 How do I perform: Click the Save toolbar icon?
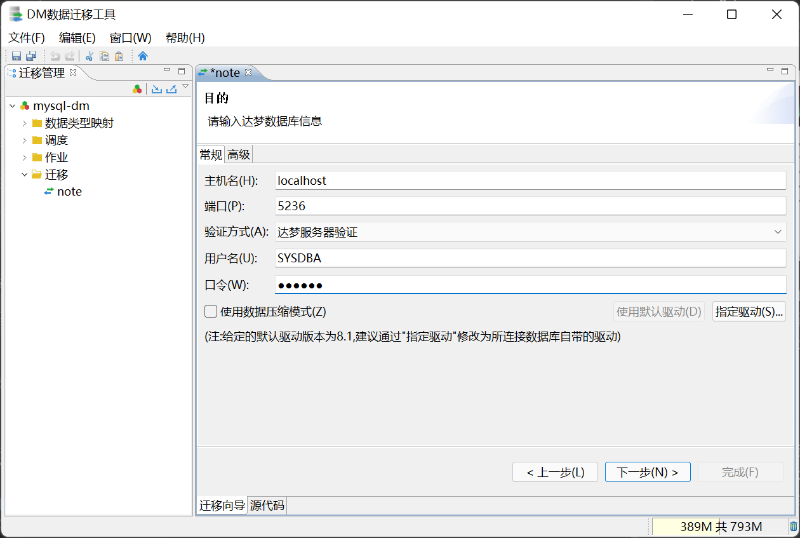pos(16,56)
